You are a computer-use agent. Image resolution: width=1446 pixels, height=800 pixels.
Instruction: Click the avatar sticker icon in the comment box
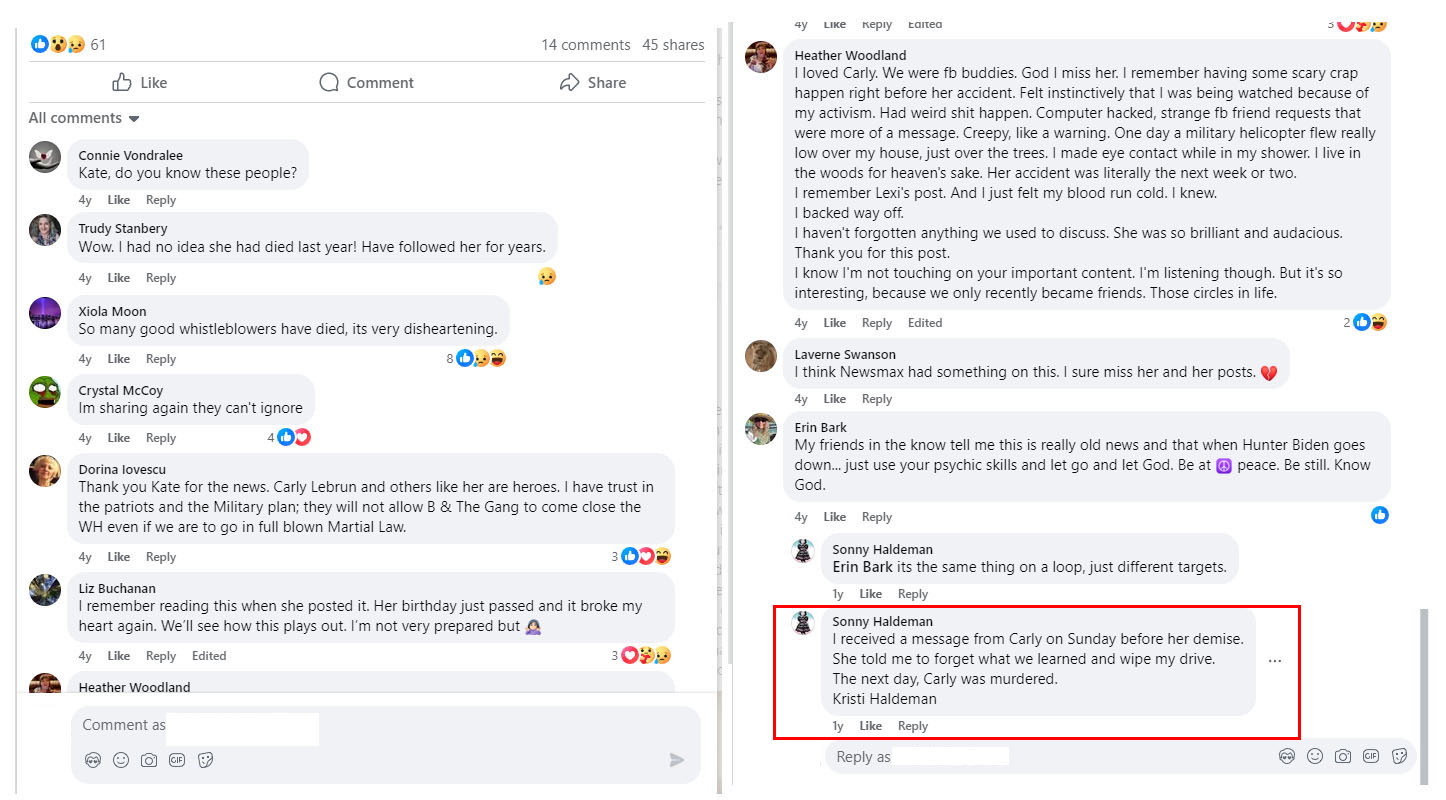93,760
